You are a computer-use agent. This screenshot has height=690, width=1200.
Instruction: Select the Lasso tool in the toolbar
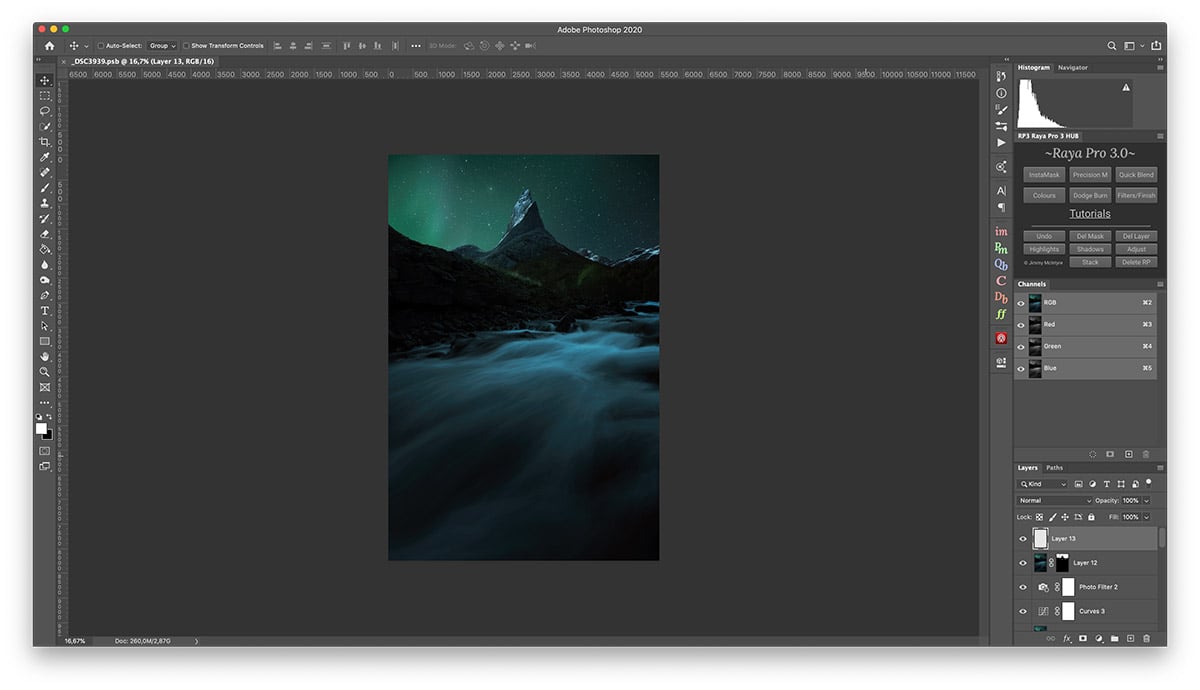coord(45,111)
